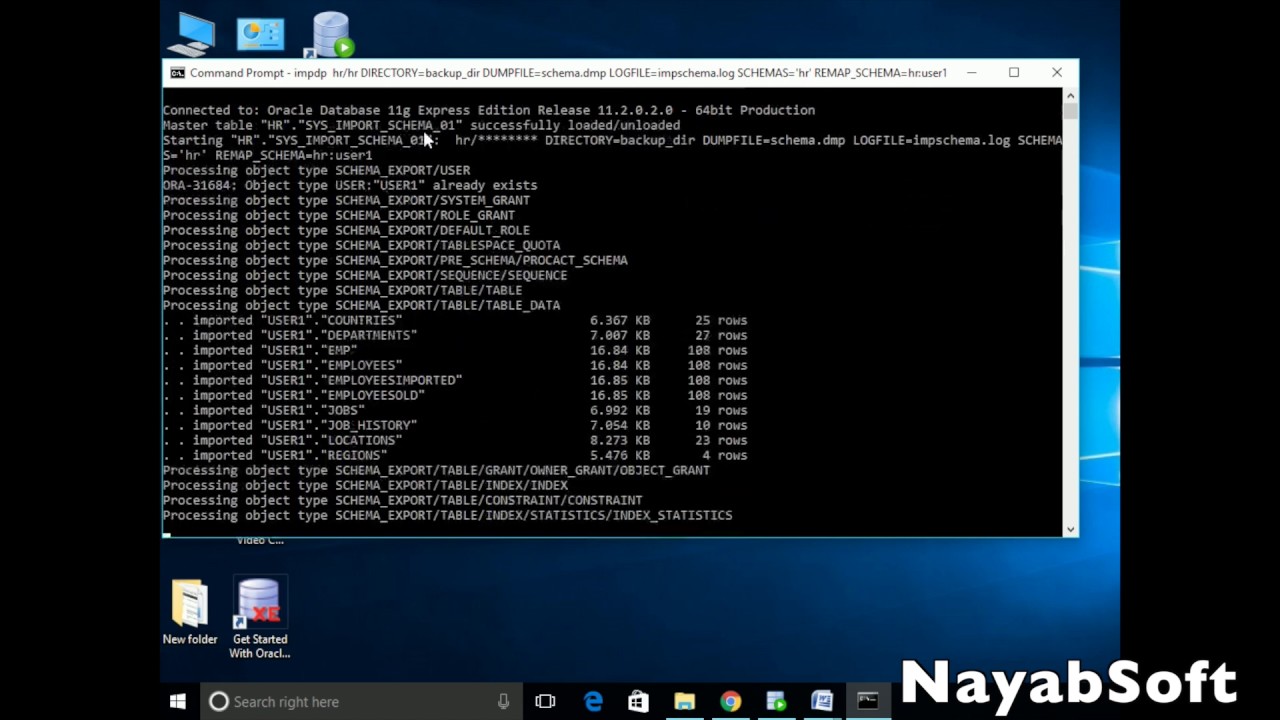1280x720 pixels.
Task: Open Task View from the taskbar
Action: [x=545, y=702]
